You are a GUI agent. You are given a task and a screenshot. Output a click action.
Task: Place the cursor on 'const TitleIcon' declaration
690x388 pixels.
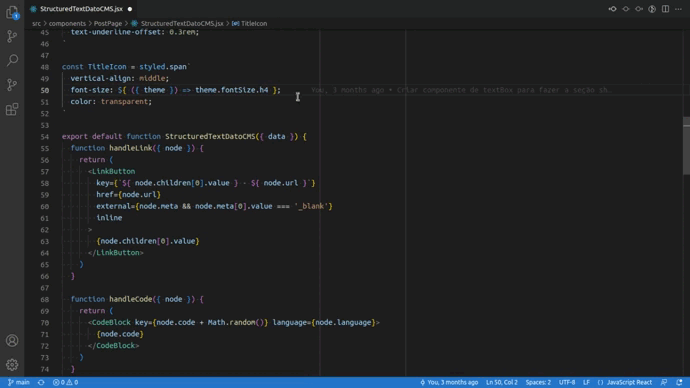94,66
